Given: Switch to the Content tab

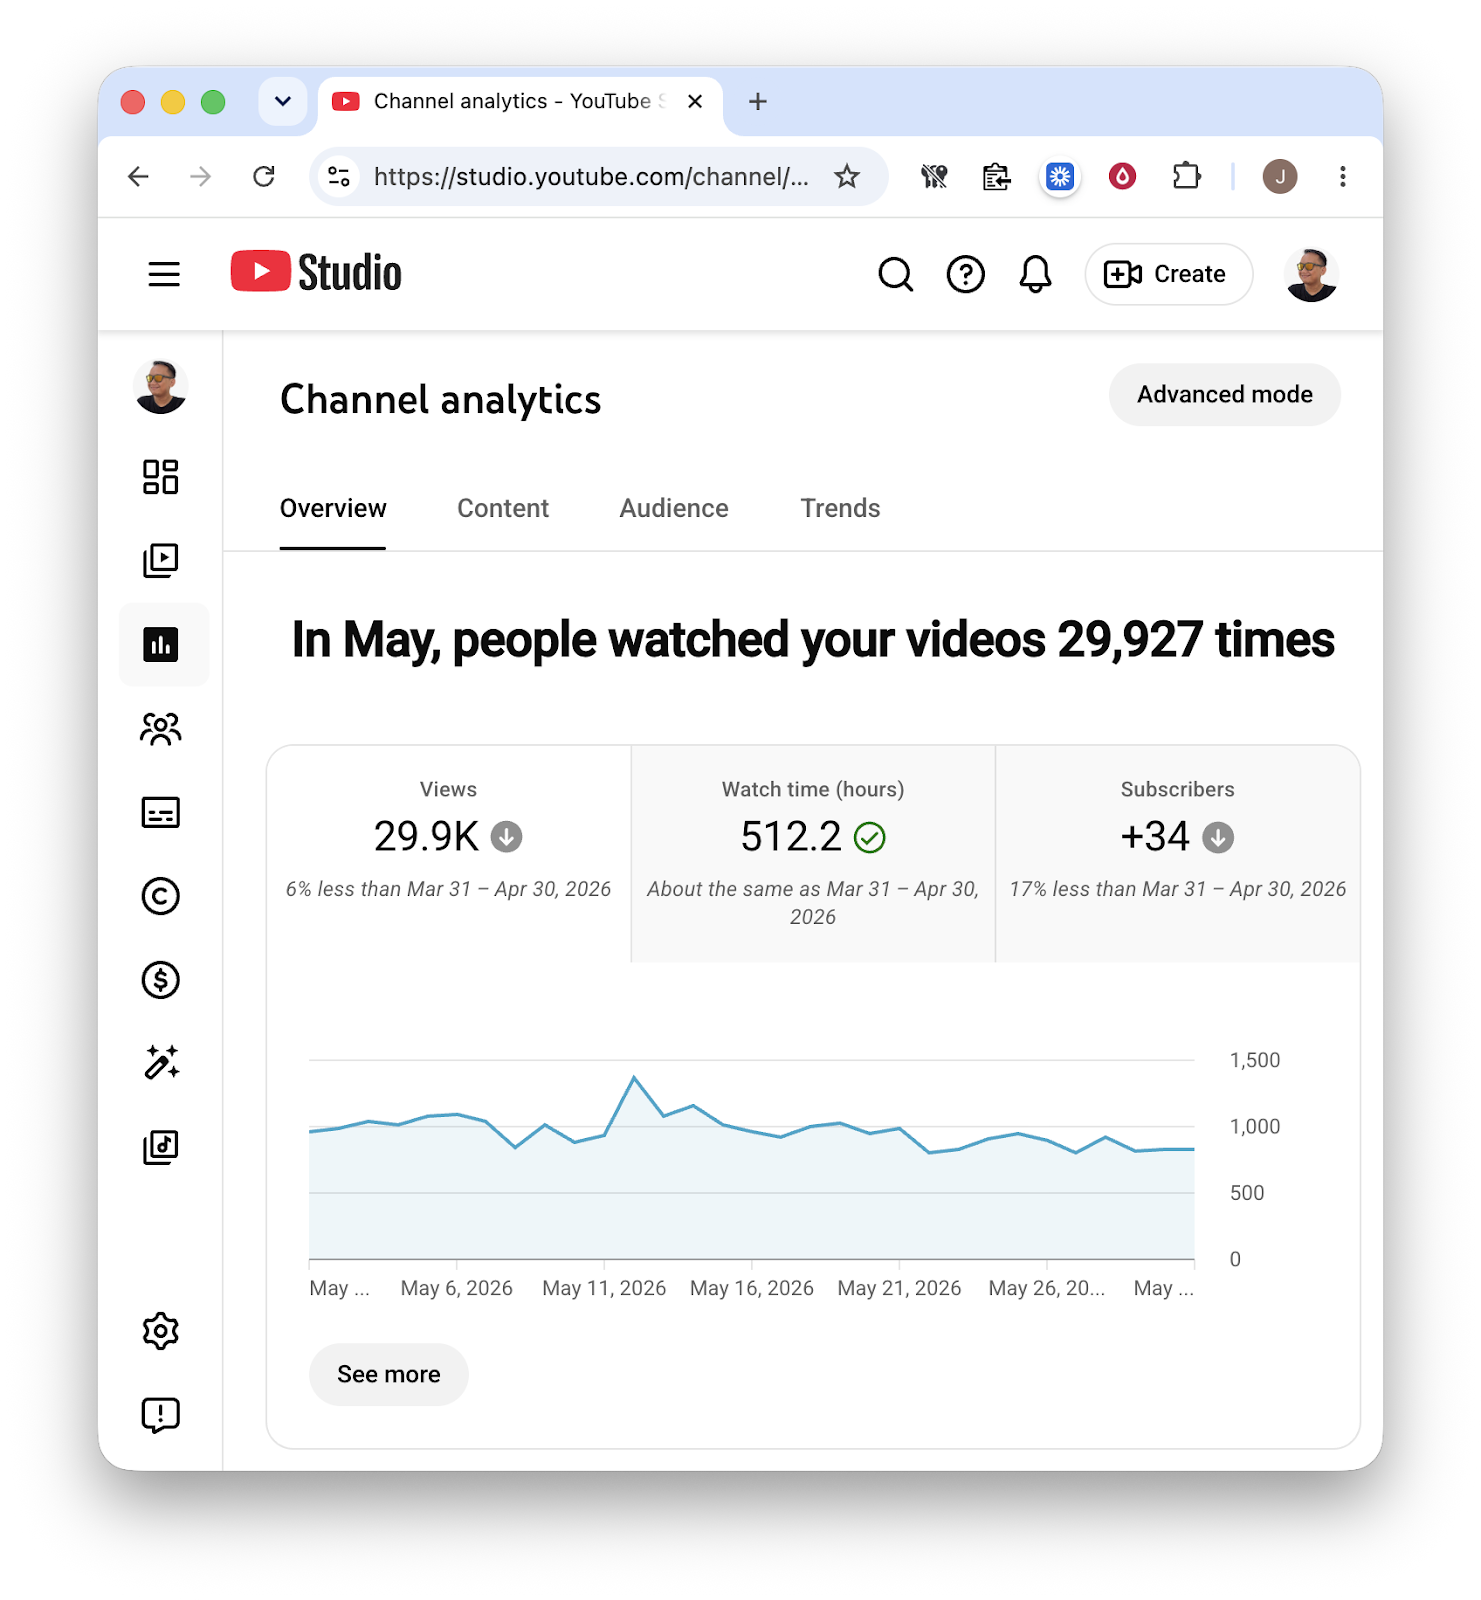Looking at the screenshot, I should pos(503,509).
